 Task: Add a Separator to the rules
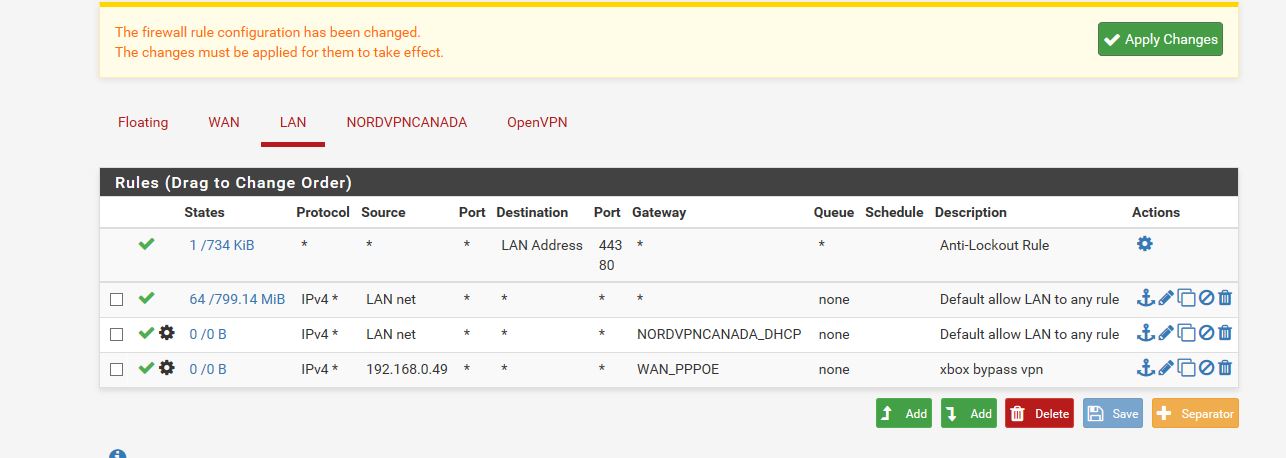[x=1195, y=413]
